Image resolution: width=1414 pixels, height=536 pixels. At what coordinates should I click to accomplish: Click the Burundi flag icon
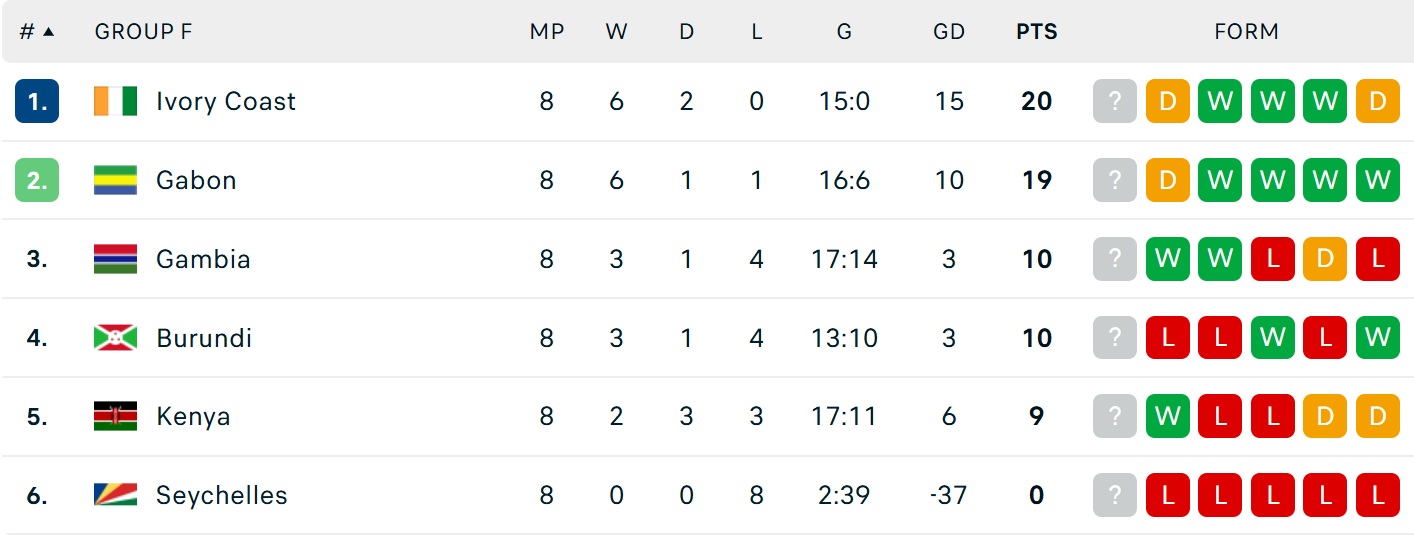click(115, 338)
